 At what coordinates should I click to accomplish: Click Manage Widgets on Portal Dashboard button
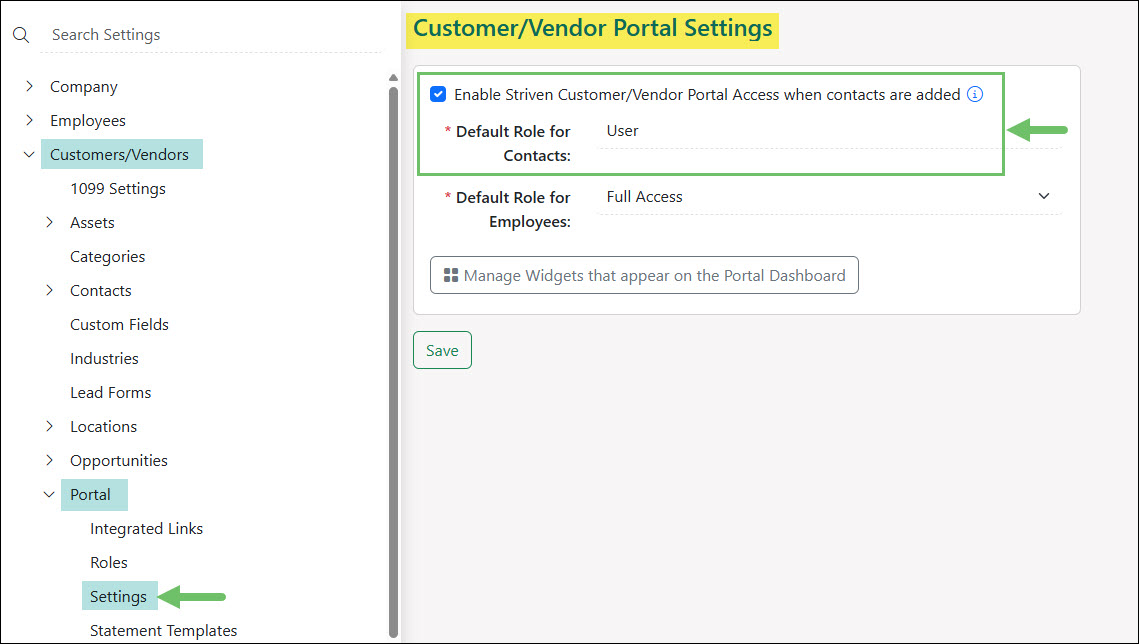[644, 276]
